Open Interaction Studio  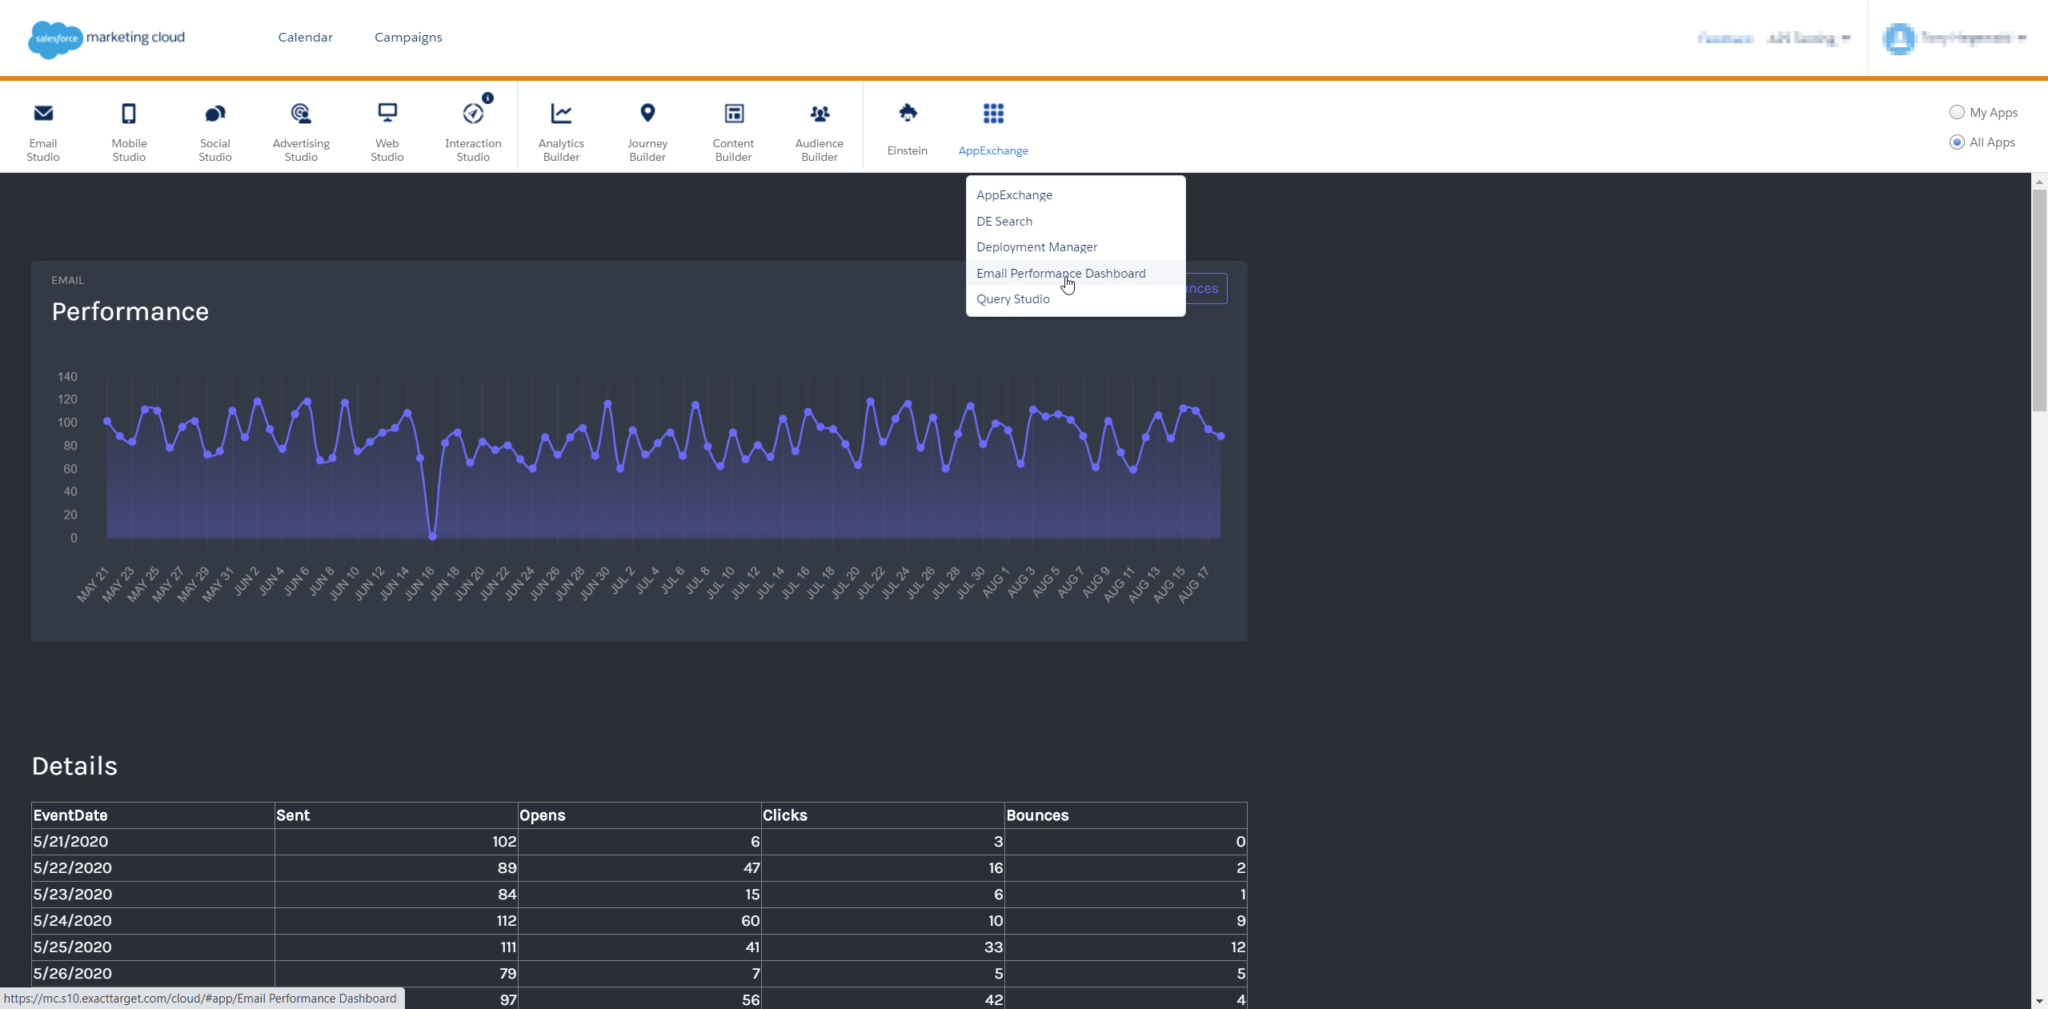point(473,131)
